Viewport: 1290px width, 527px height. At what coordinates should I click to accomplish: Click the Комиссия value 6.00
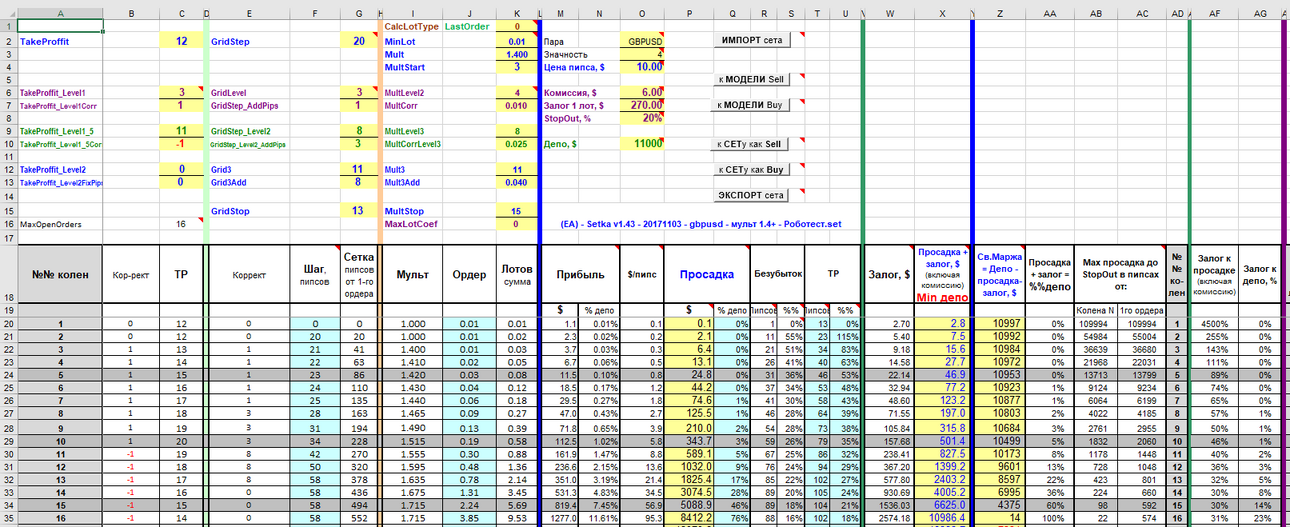coord(641,92)
